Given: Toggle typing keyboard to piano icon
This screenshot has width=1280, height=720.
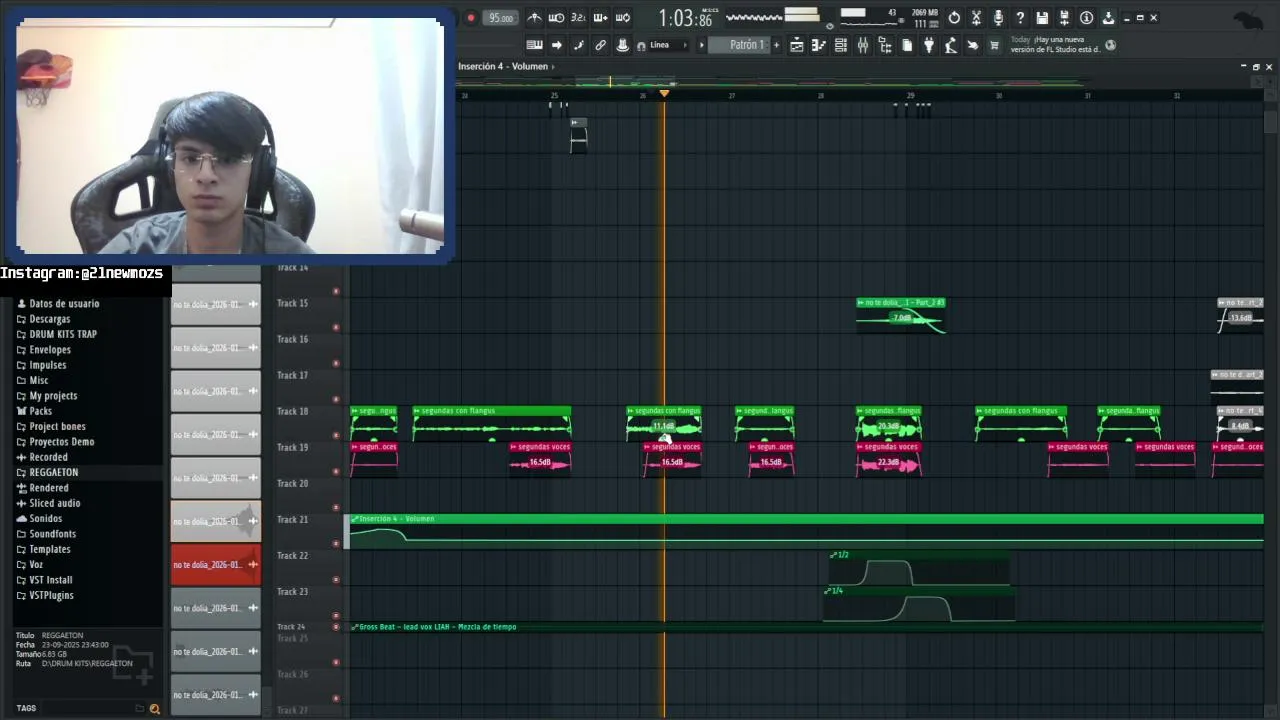Looking at the screenshot, I should coord(534,45).
